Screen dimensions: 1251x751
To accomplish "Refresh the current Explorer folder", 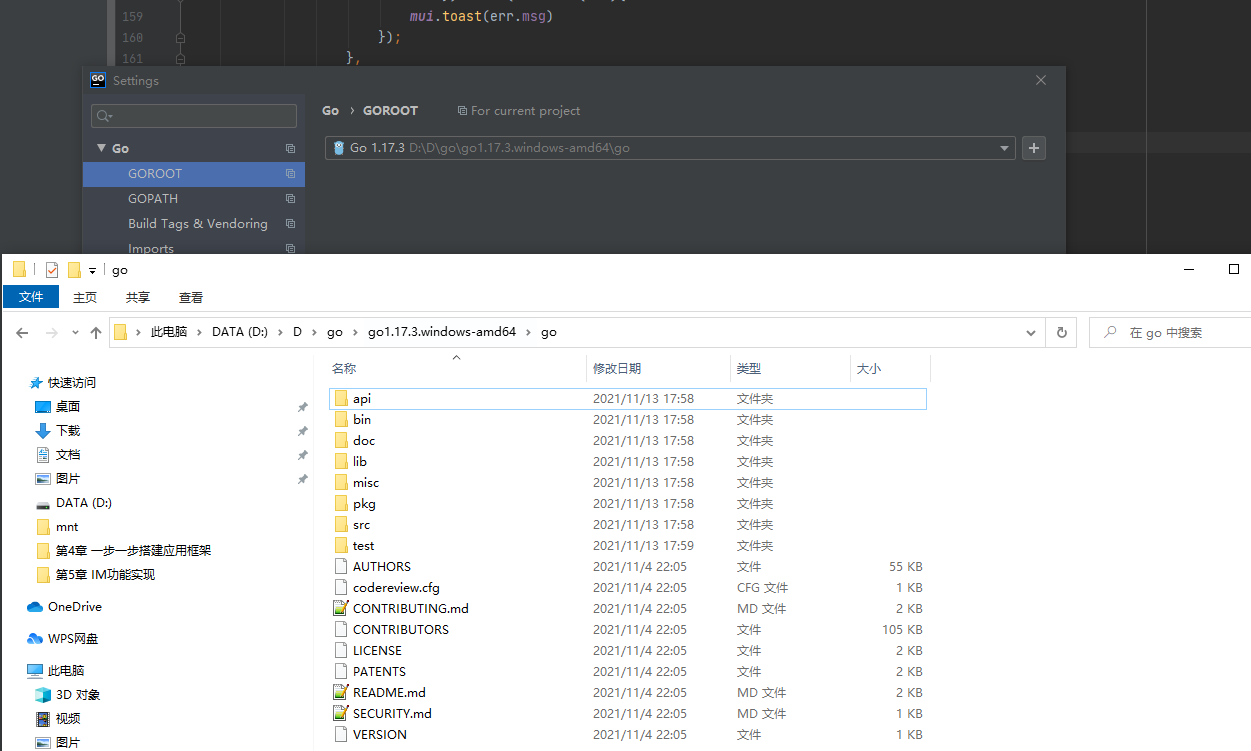I will point(1061,333).
